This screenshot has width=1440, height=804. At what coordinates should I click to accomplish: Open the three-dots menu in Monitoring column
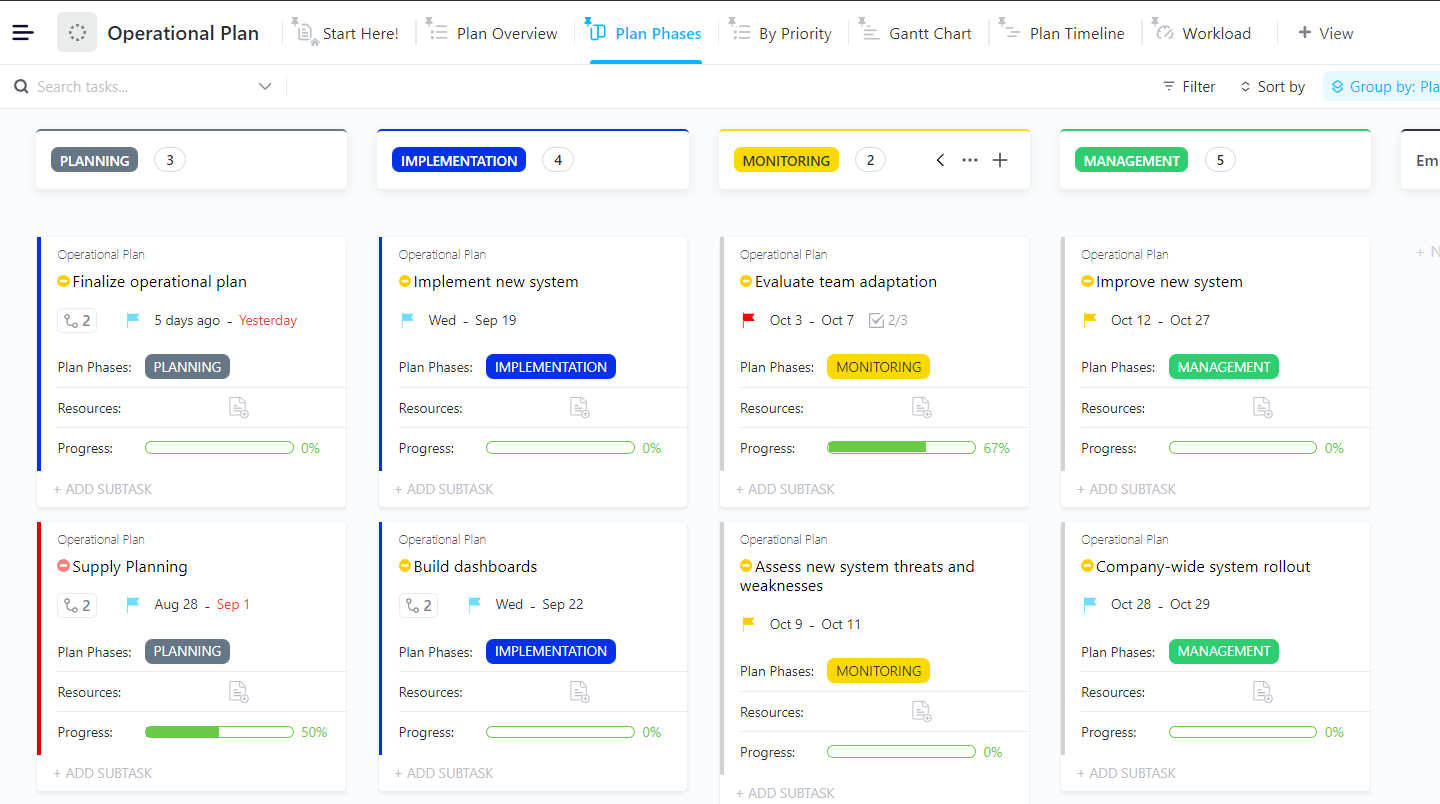(970, 160)
